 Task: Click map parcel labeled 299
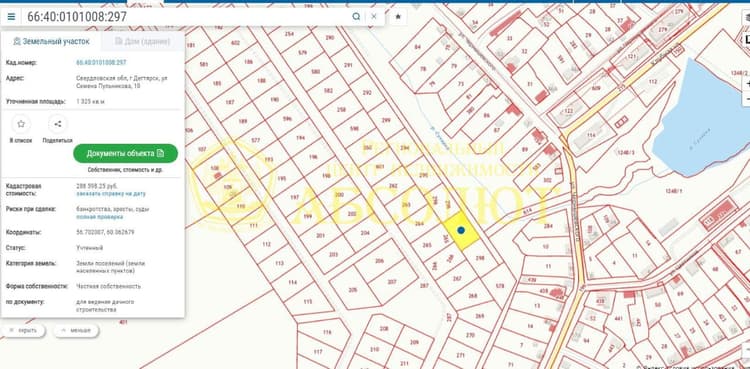pyautogui.click(x=386, y=120)
